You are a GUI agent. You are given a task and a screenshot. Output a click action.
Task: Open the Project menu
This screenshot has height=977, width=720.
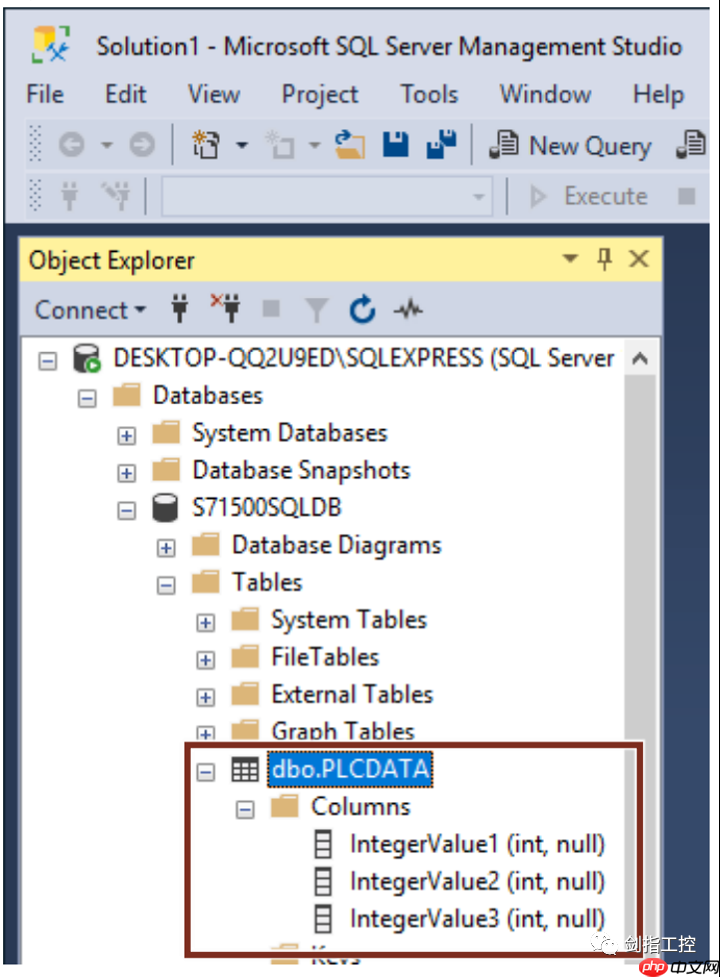click(320, 95)
